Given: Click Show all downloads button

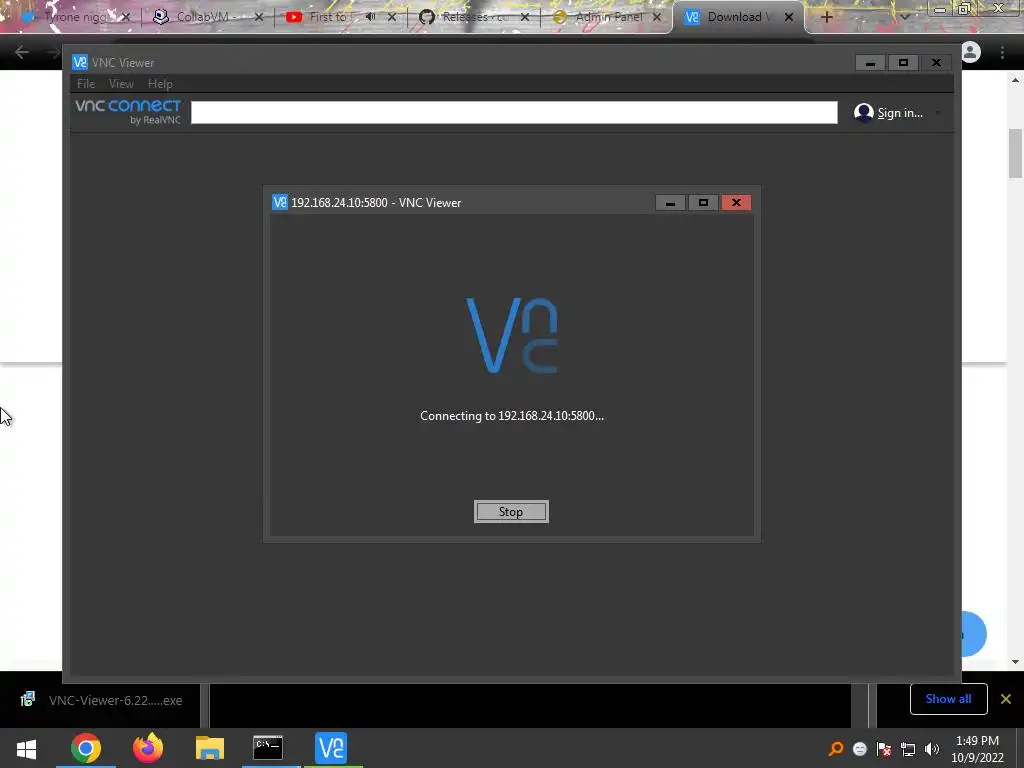Looking at the screenshot, I should [948, 699].
